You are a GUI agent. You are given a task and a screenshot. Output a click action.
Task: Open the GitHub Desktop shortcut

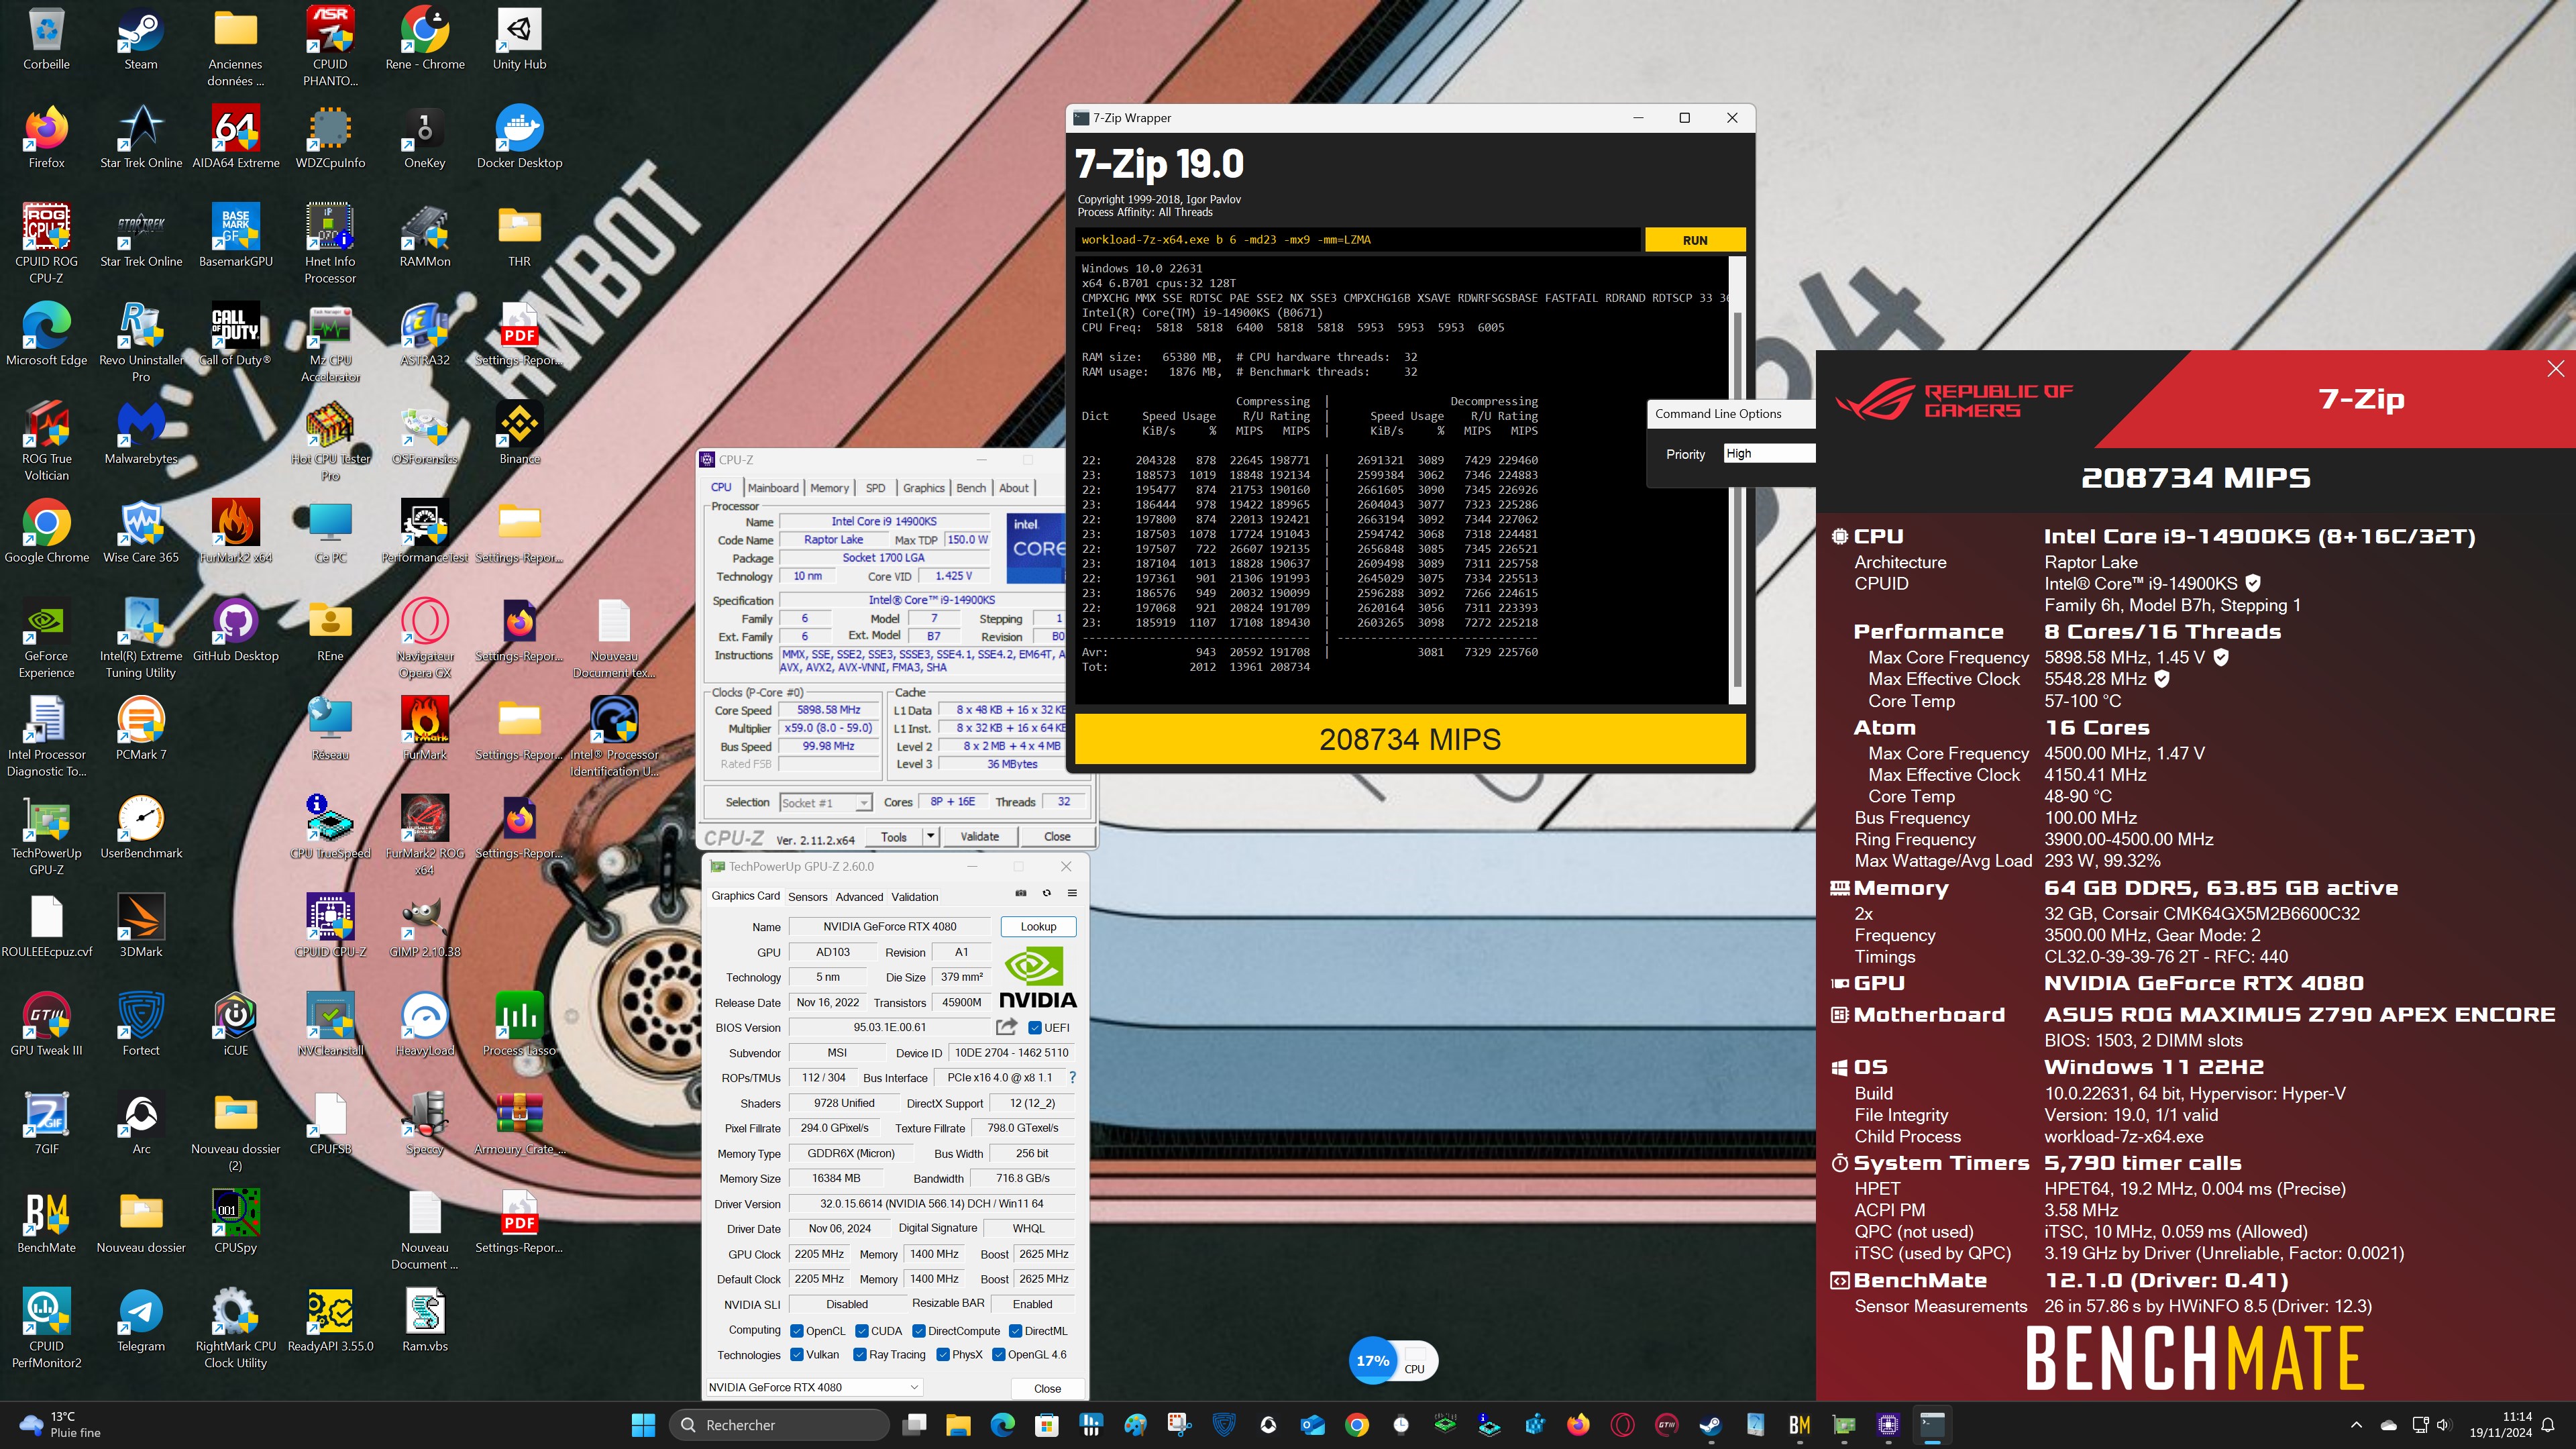236,630
